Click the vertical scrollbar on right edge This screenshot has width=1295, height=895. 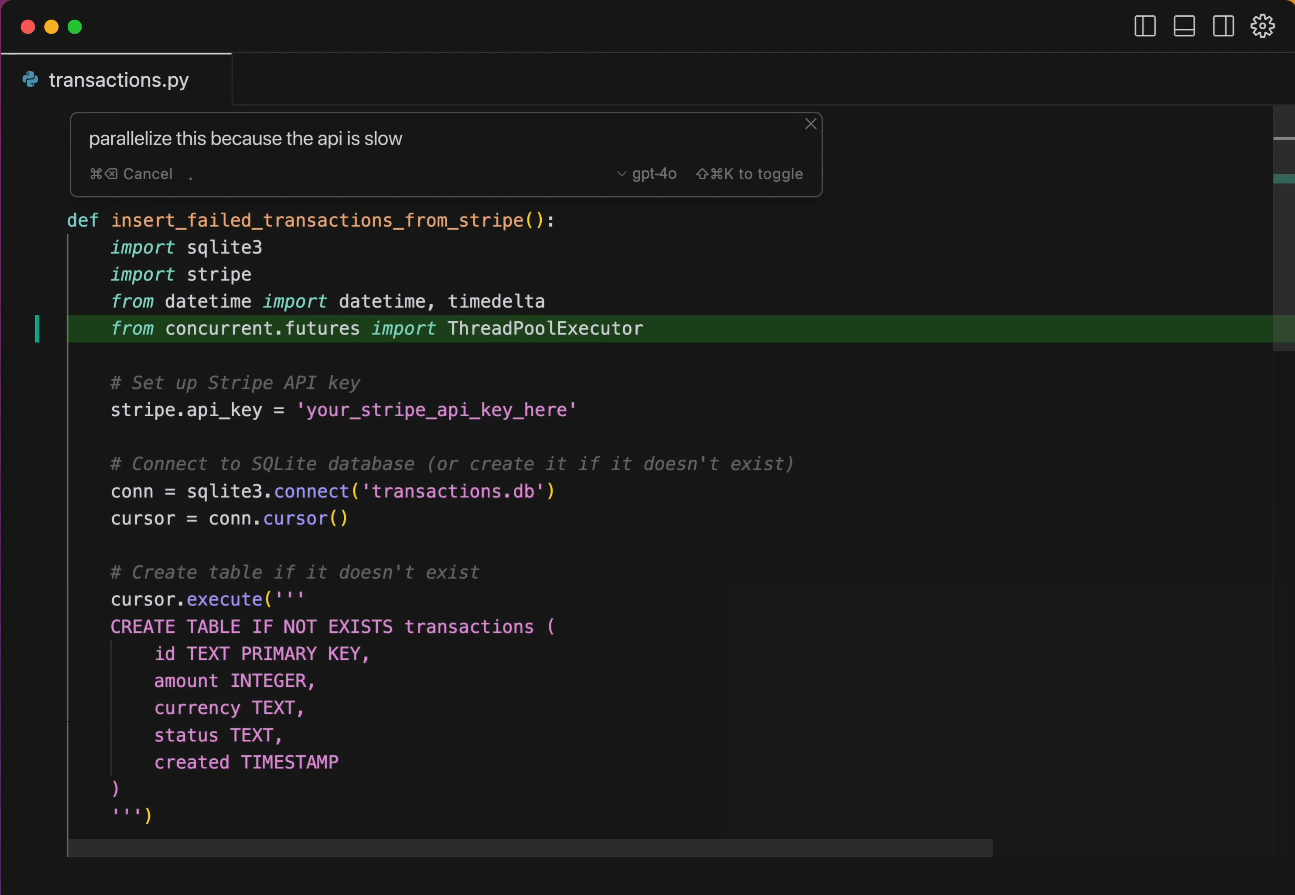[1283, 230]
